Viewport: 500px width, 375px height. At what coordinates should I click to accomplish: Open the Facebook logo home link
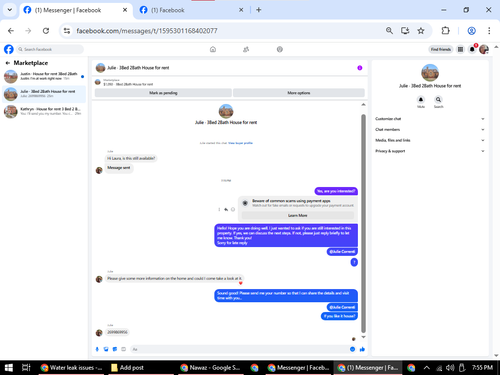pyautogui.click(x=9, y=49)
